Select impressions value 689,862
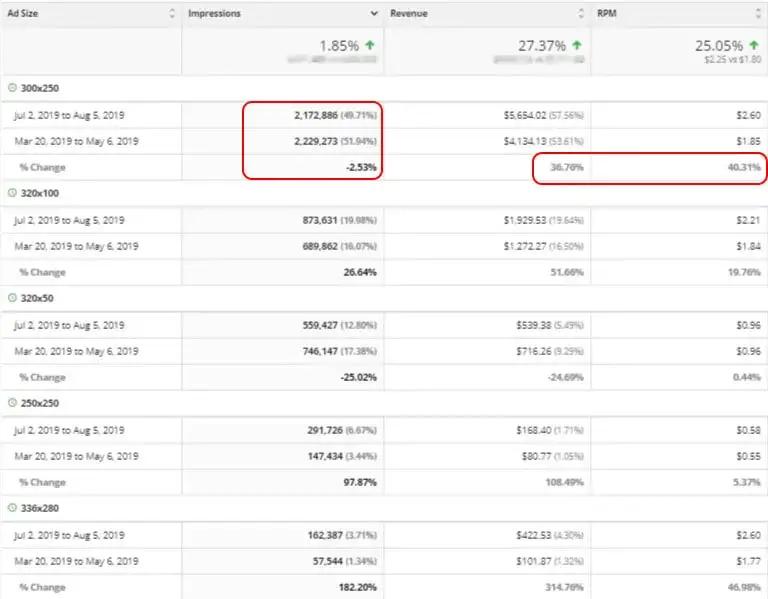This screenshot has width=768, height=599. click(320, 246)
